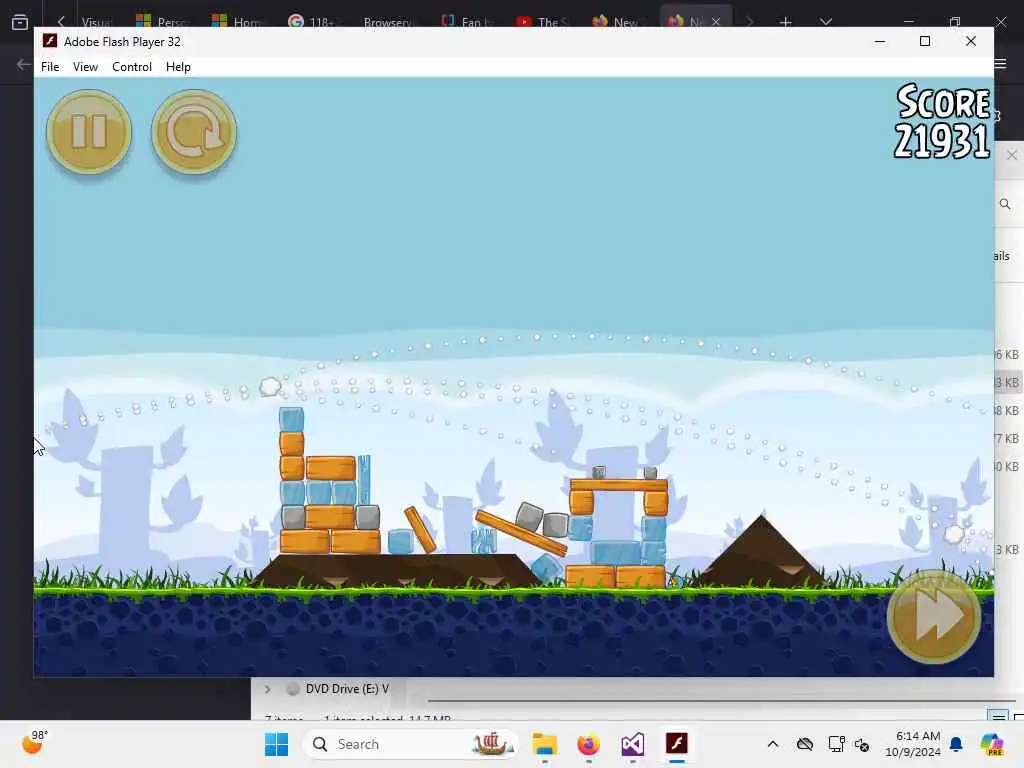Open a new browser tab with plus
Screen dimensions: 1024x768
coord(785,22)
